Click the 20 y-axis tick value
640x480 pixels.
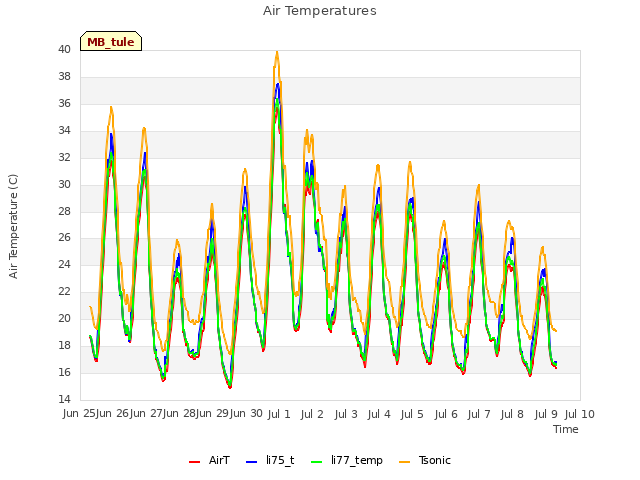point(64,318)
